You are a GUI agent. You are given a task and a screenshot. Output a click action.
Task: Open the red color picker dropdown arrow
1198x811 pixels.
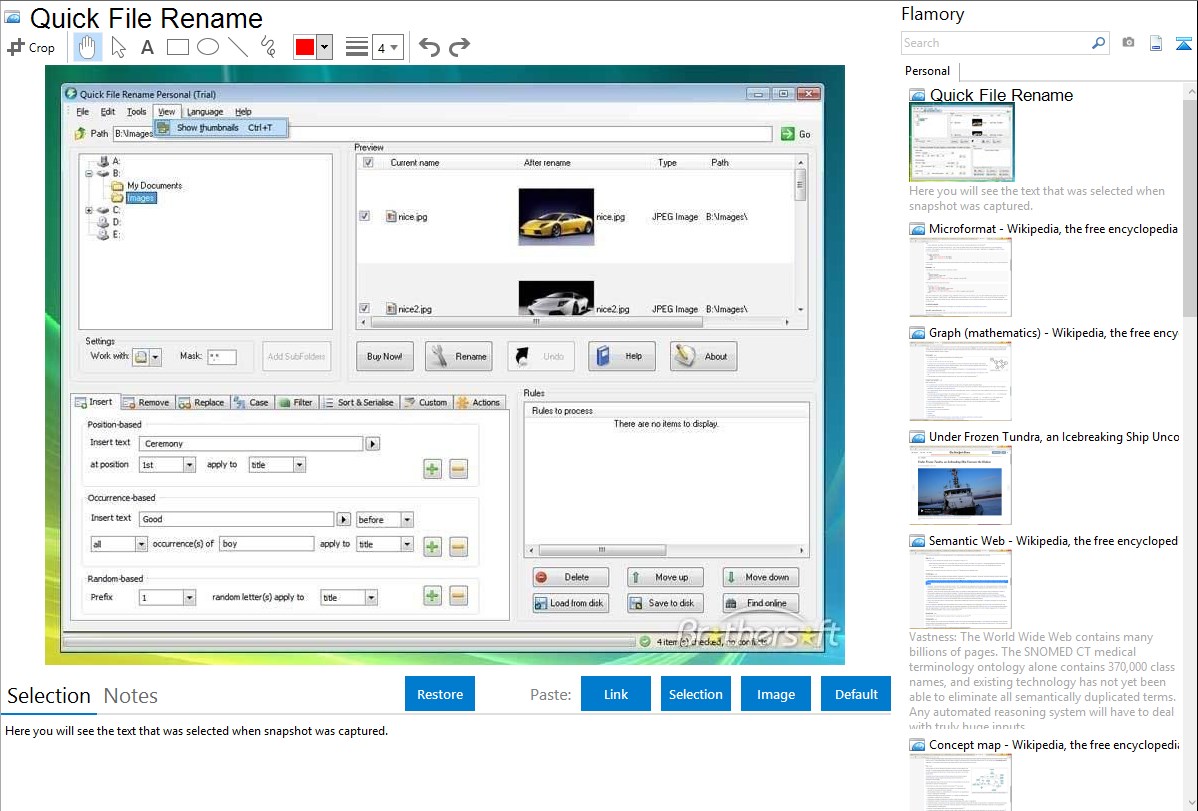325,47
